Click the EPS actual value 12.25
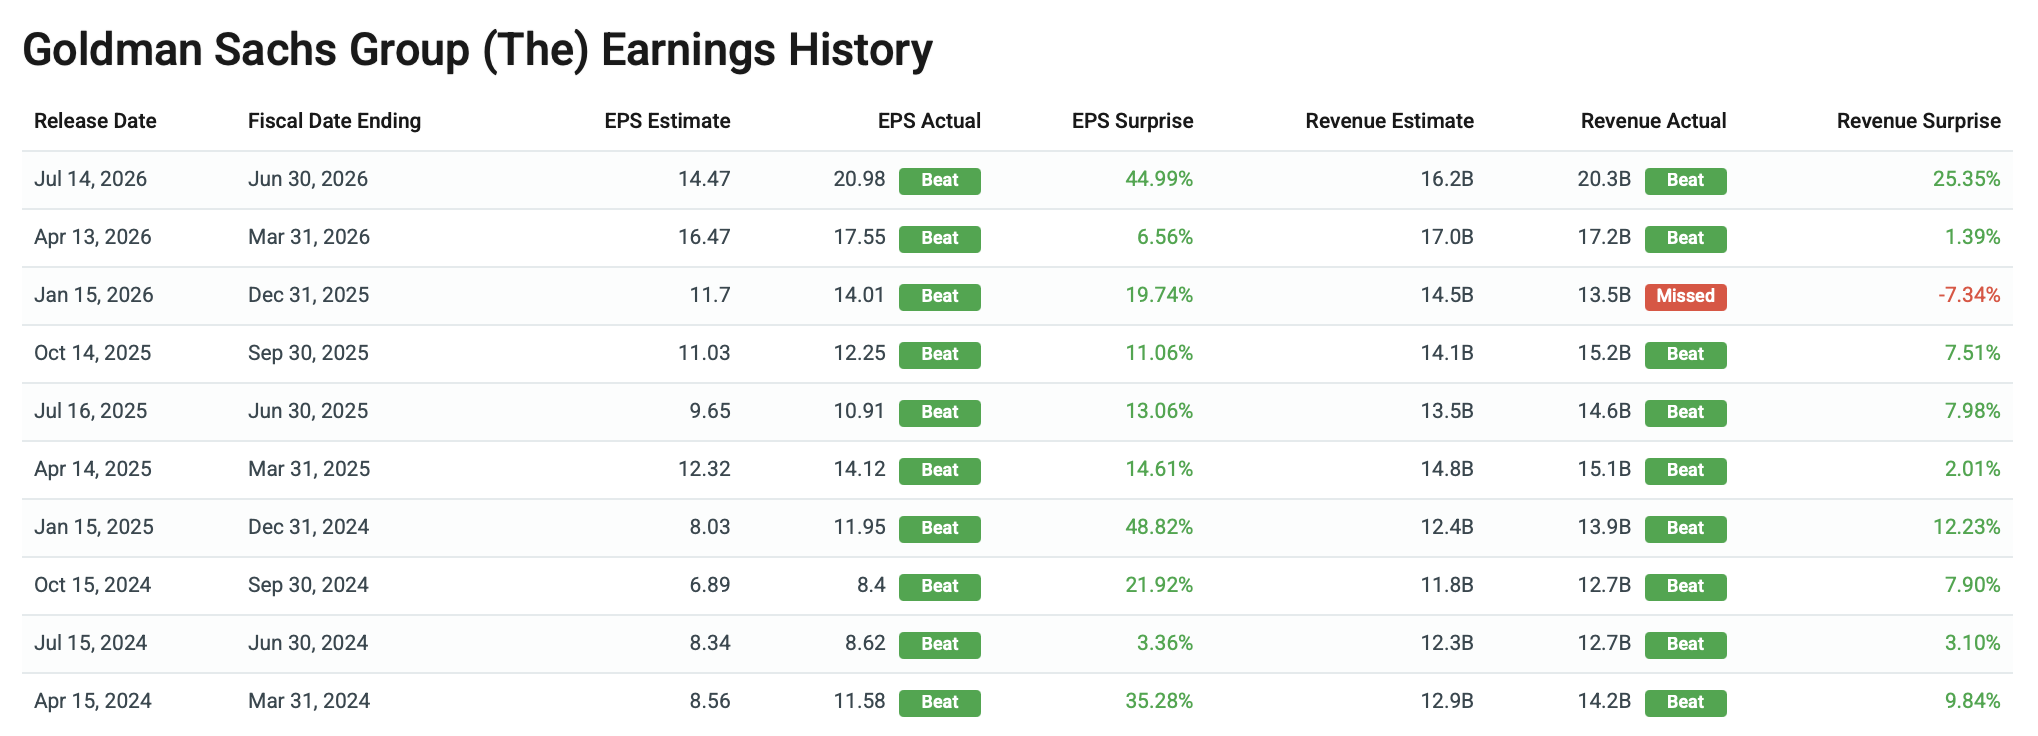This screenshot has width=2038, height=736. click(x=860, y=353)
